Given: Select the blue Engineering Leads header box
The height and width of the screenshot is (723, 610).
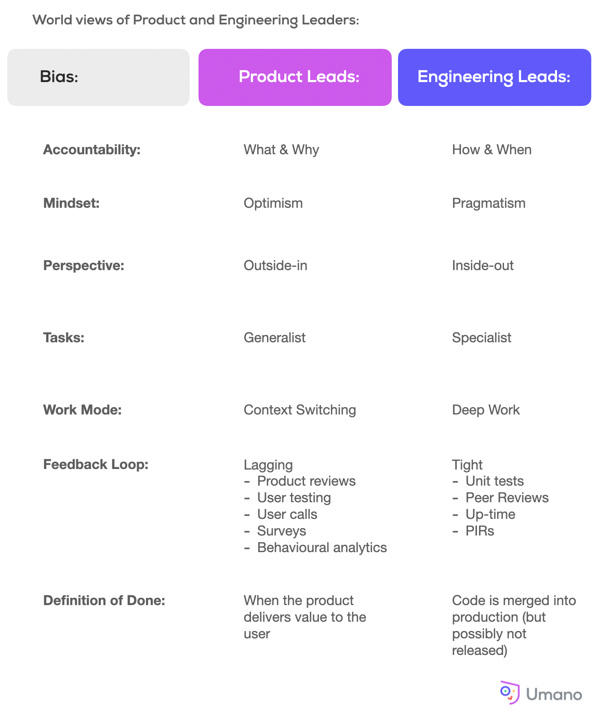Looking at the screenshot, I should pyautogui.click(x=494, y=77).
